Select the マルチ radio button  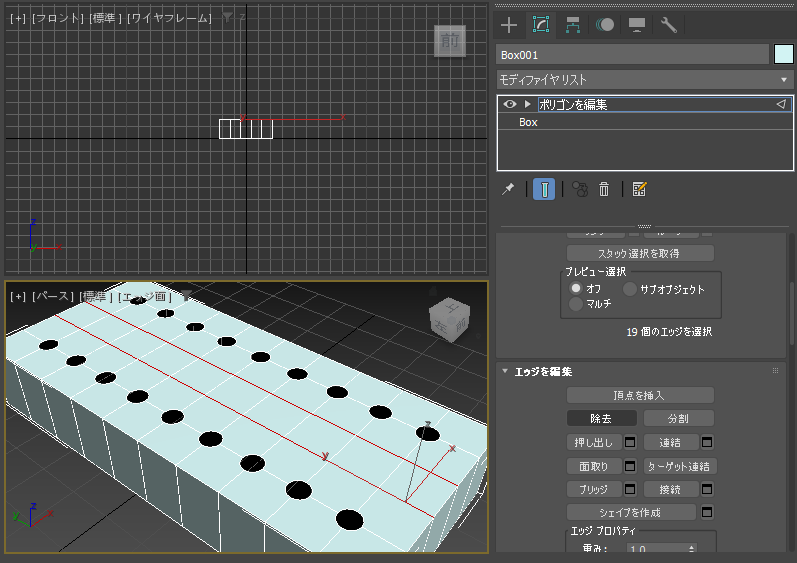coord(575,304)
